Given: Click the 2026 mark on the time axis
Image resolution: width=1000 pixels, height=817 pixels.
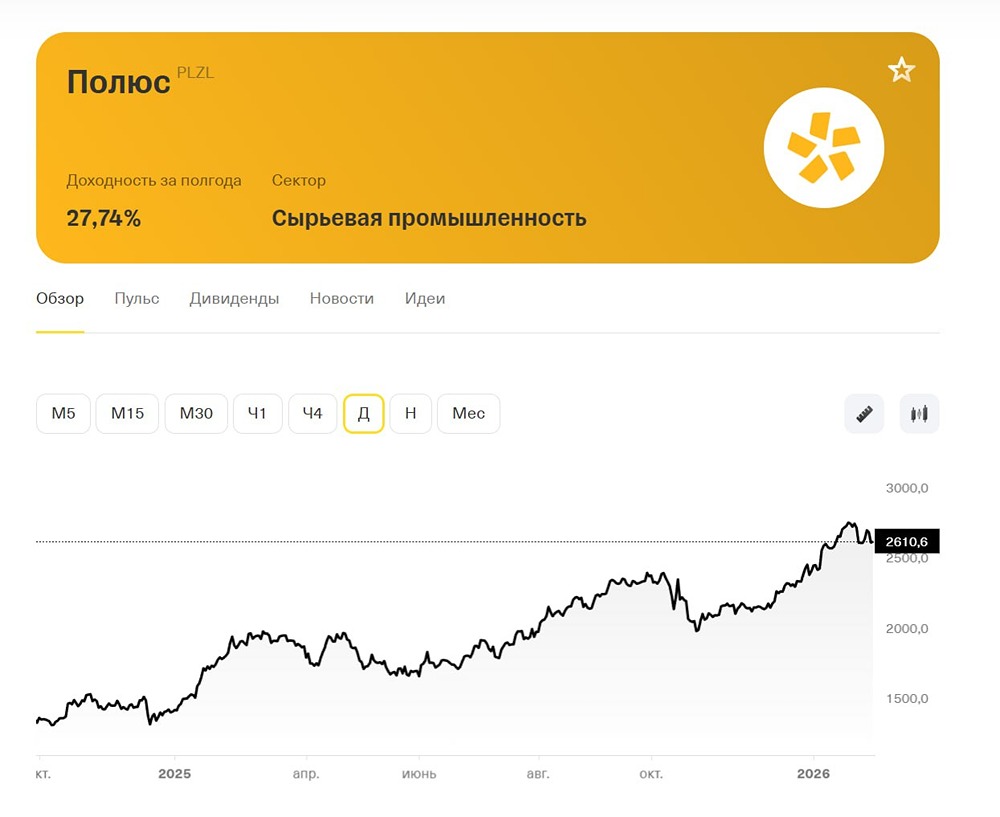Looking at the screenshot, I should [x=813, y=773].
